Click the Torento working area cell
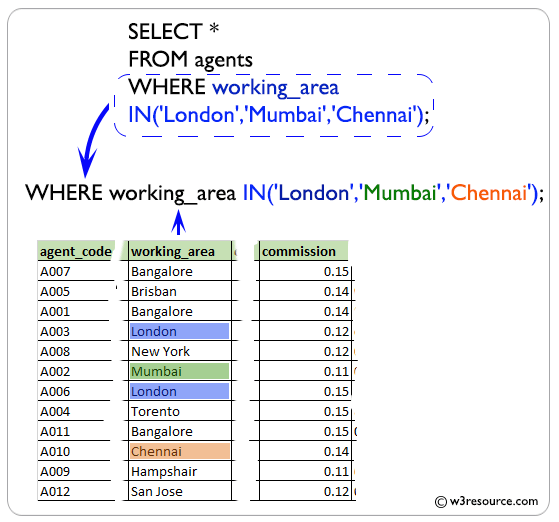 180,411
